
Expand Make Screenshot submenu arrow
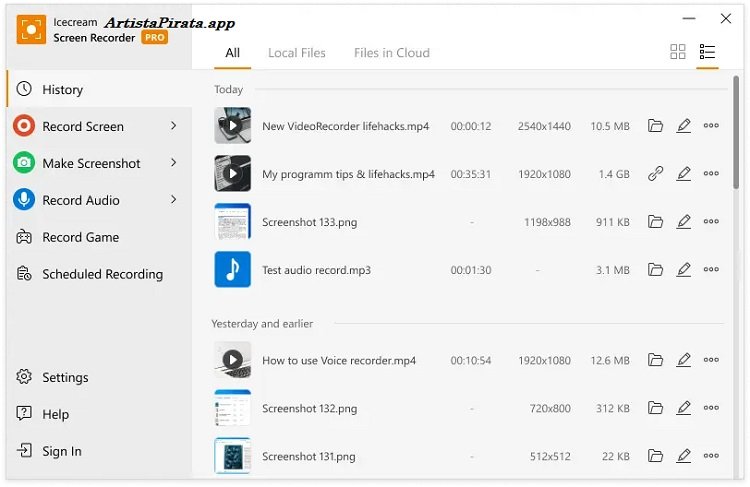coord(174,163)
